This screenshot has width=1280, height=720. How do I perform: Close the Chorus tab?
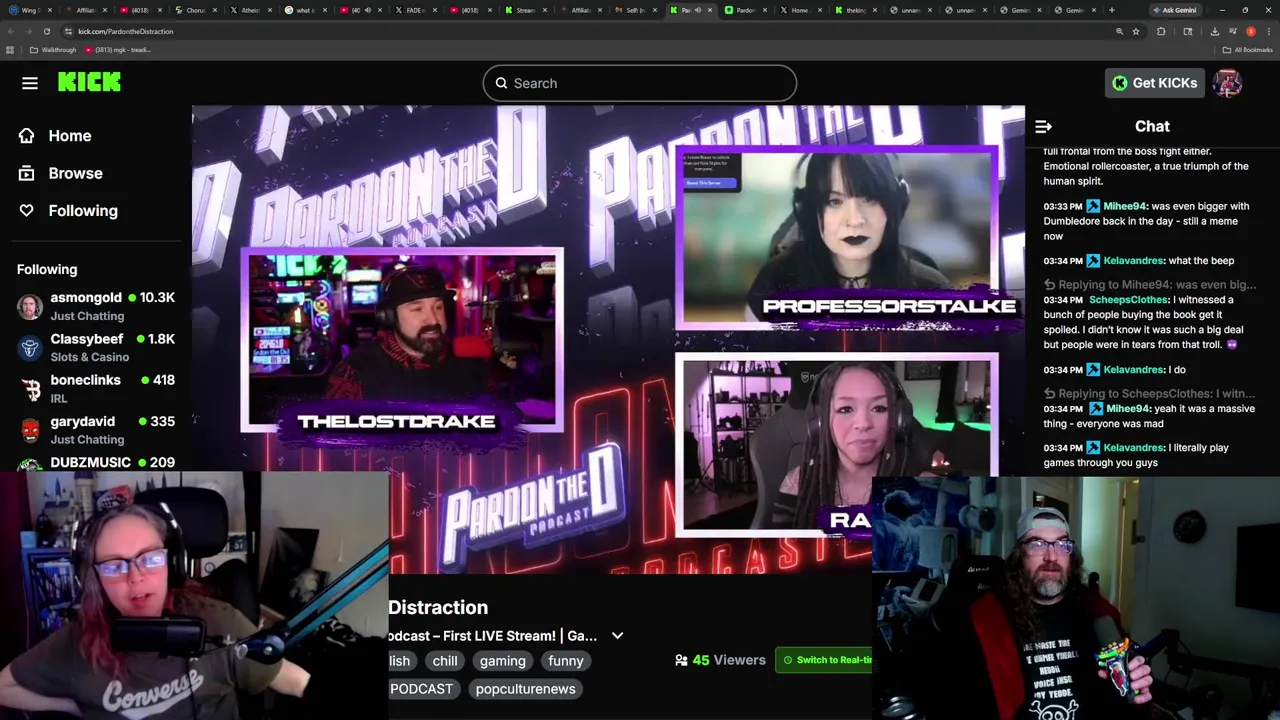(x=214, y=10)
